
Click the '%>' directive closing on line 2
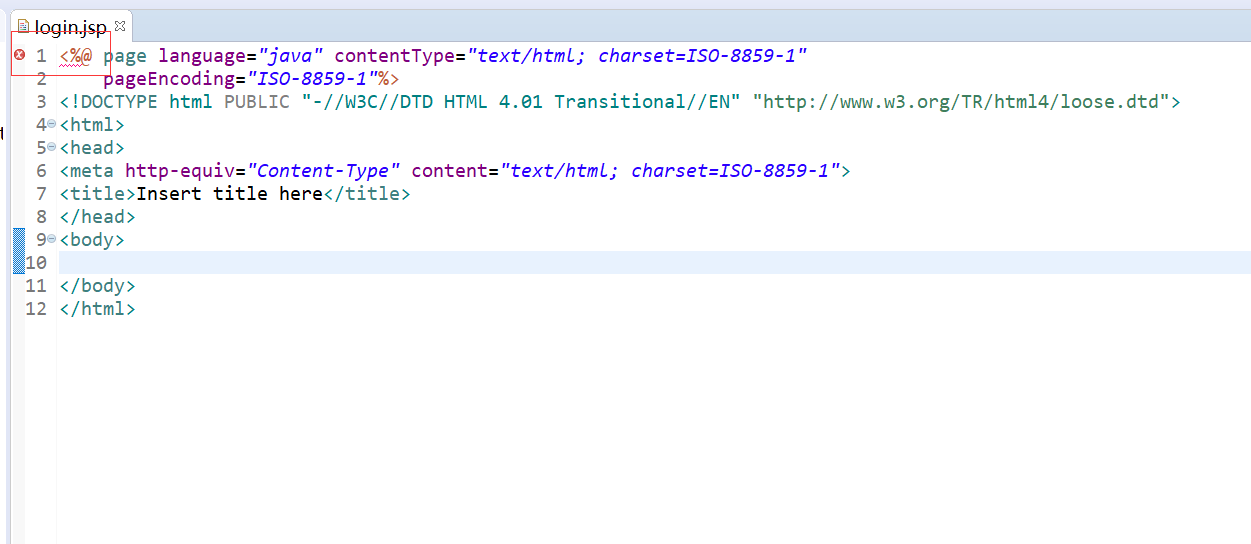coord(389,79)
